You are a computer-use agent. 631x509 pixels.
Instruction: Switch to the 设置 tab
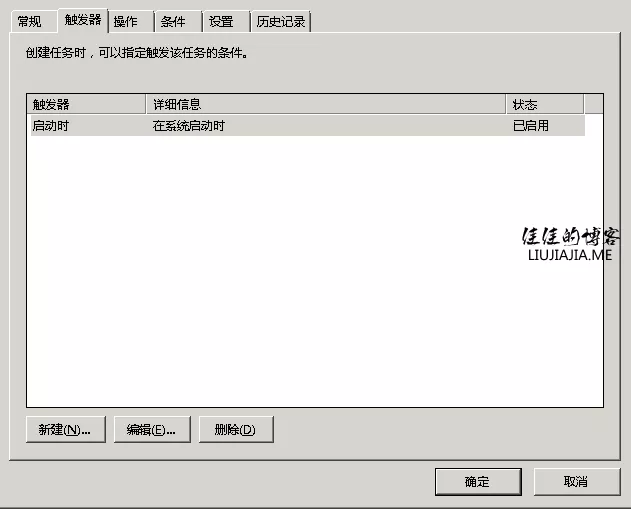point(221,22)
